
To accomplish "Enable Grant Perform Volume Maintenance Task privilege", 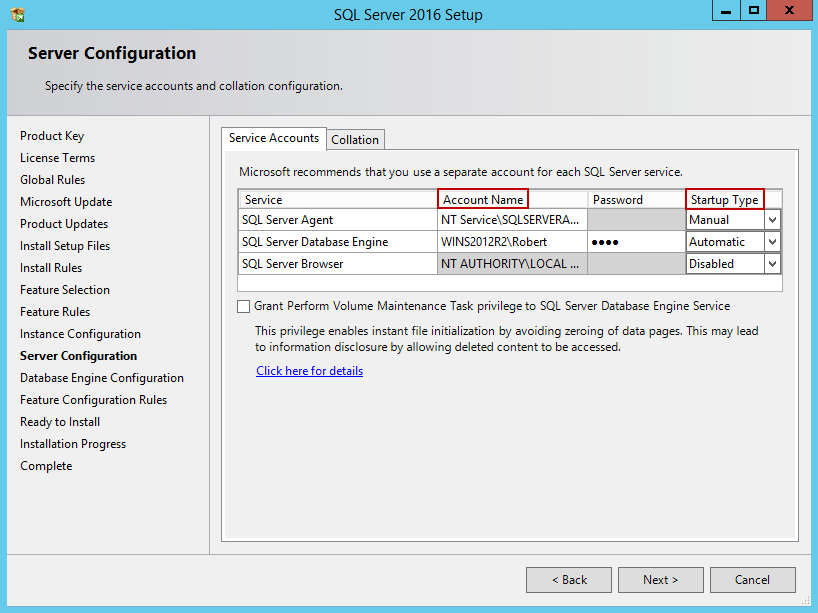I will (241, 306).
